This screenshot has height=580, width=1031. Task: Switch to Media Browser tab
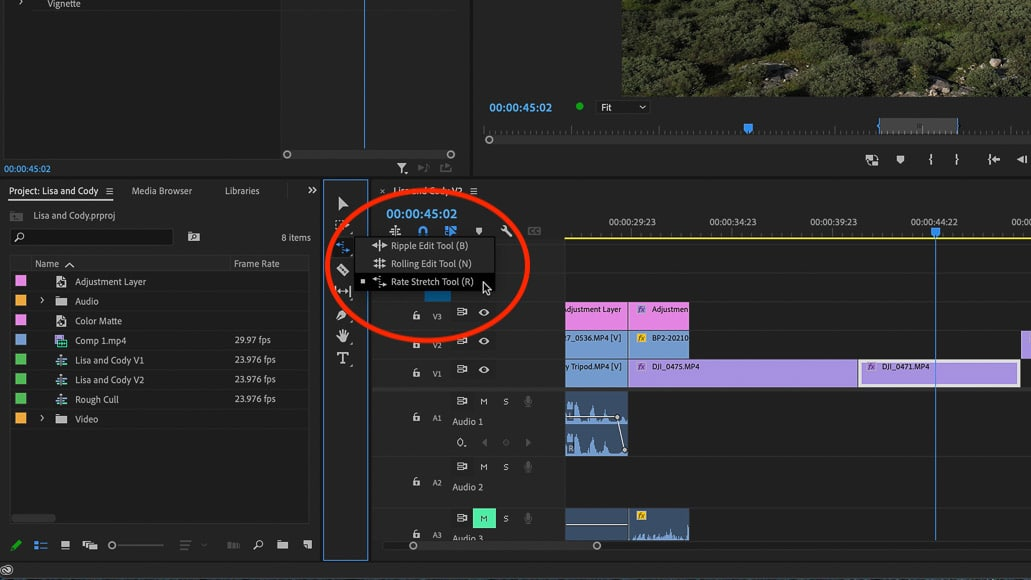point(162,191)
